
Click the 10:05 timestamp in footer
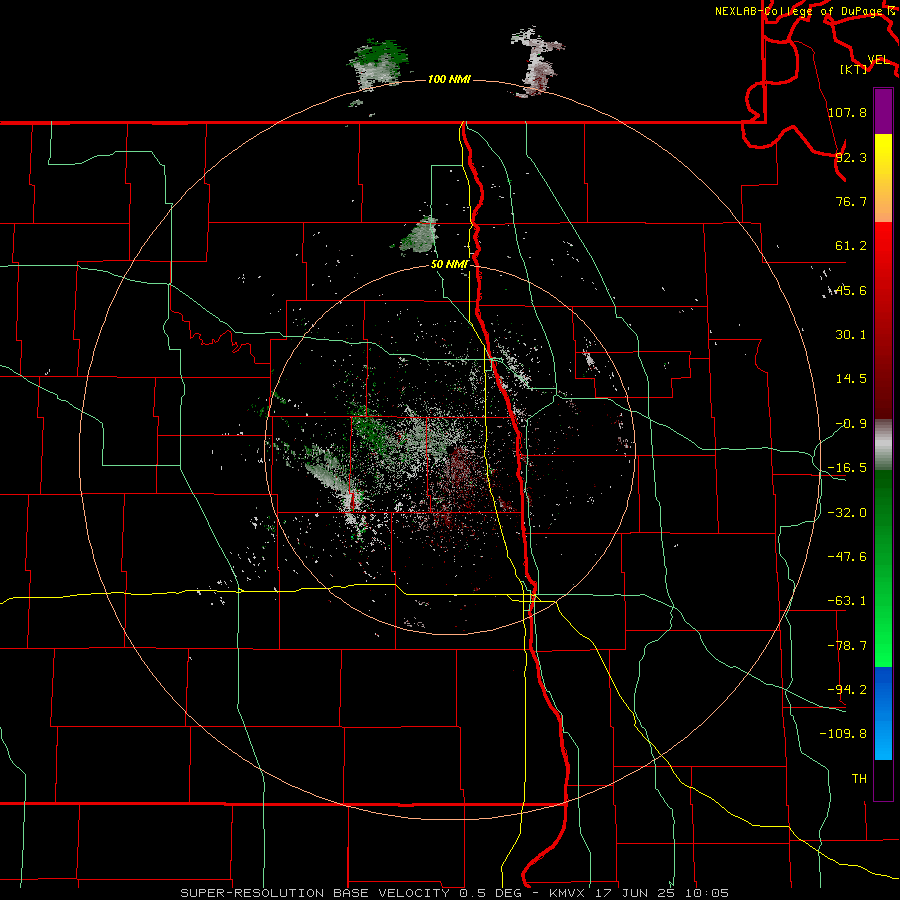tap(707, 893)
